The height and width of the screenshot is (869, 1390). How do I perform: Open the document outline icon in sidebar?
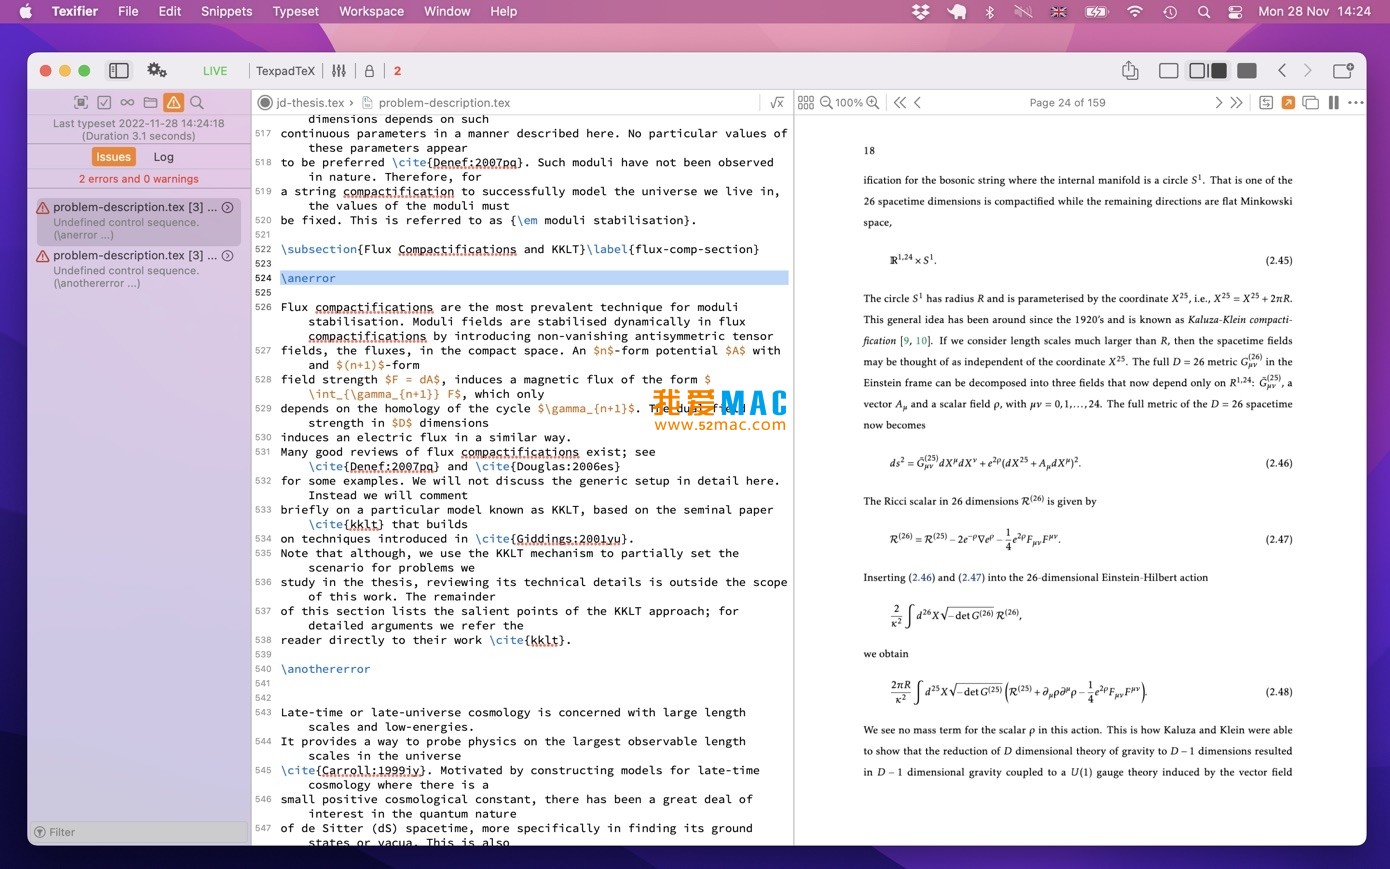(83, 101)
